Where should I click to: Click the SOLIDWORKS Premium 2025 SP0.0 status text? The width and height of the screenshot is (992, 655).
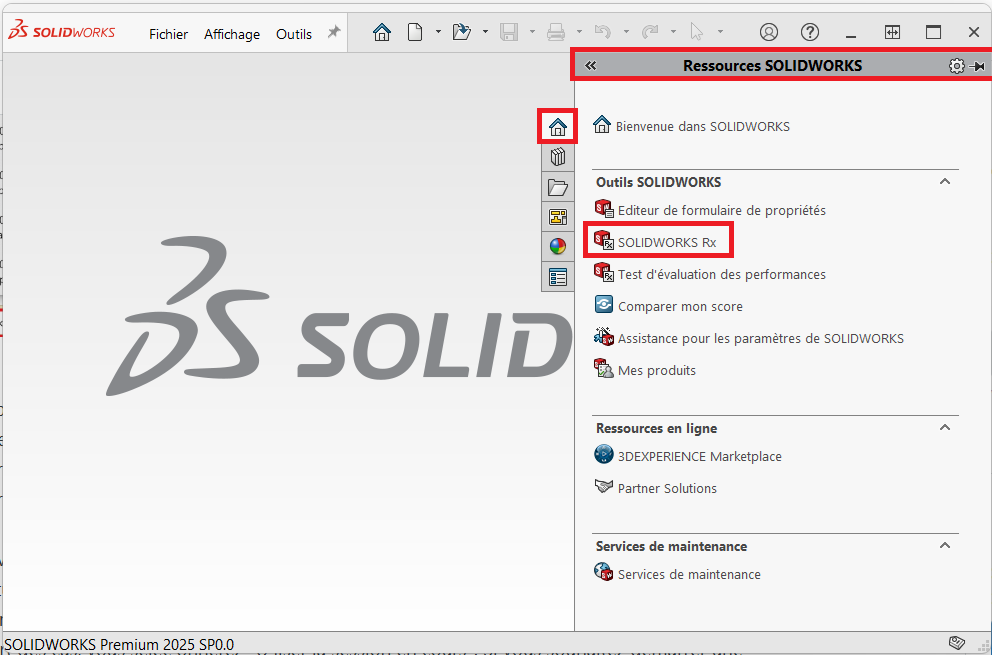point(119,644)
